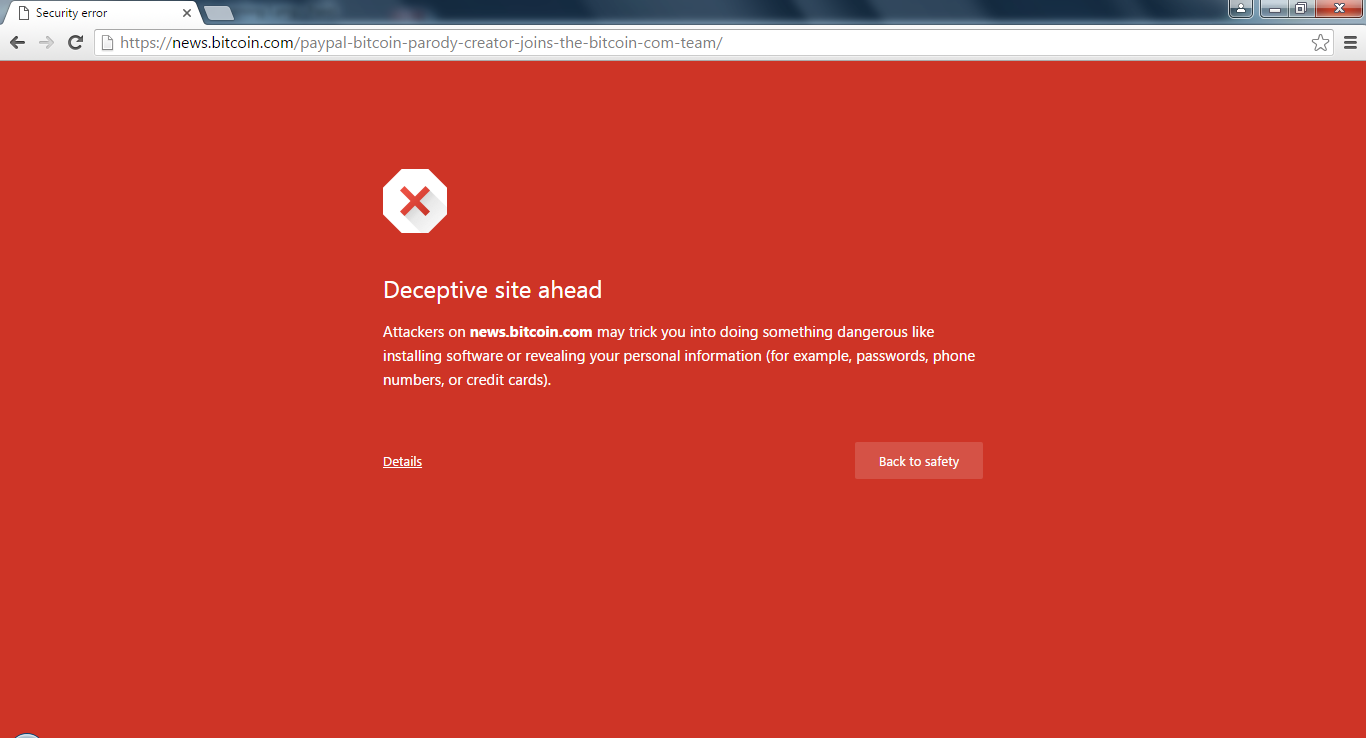The height and width of the screenshot is (738, 1366).
Task: Click the bold news.bitcoin.com text in warning
Action: [531, 332]
